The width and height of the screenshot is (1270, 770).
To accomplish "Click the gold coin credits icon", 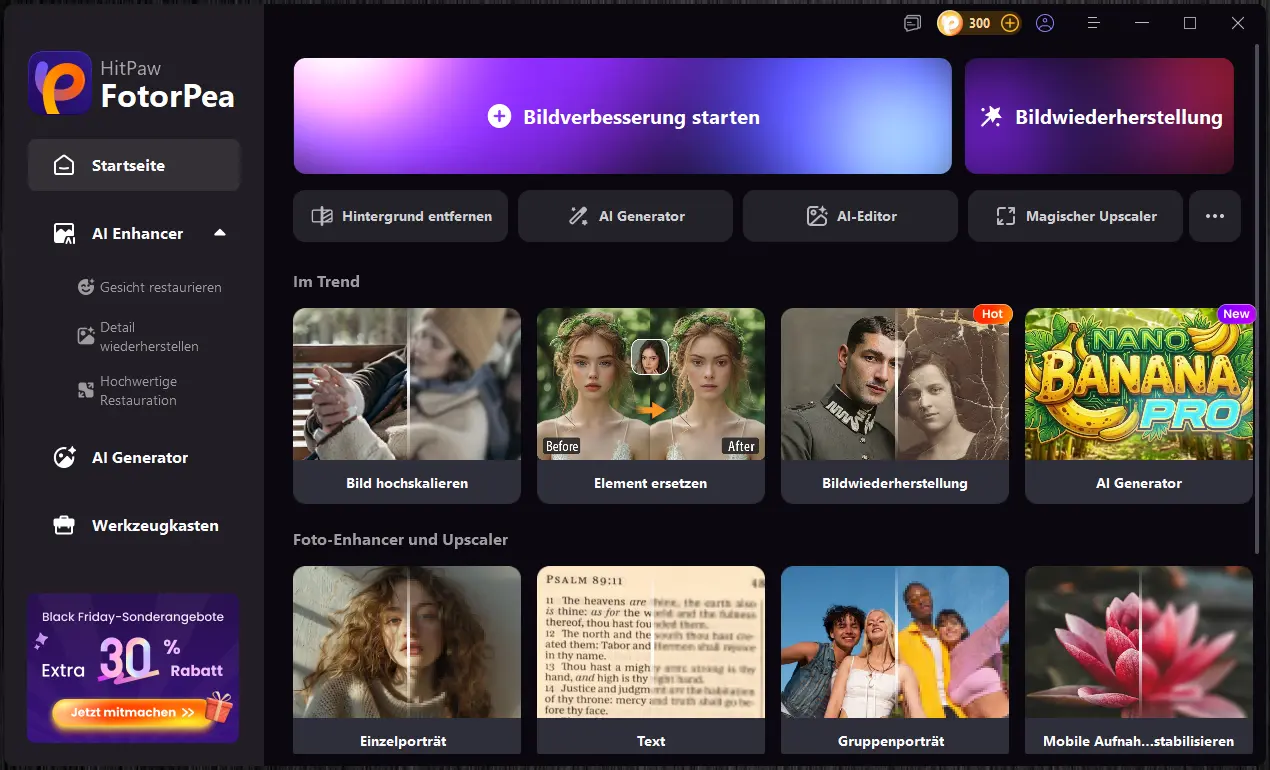I will [x=950, y=23].
